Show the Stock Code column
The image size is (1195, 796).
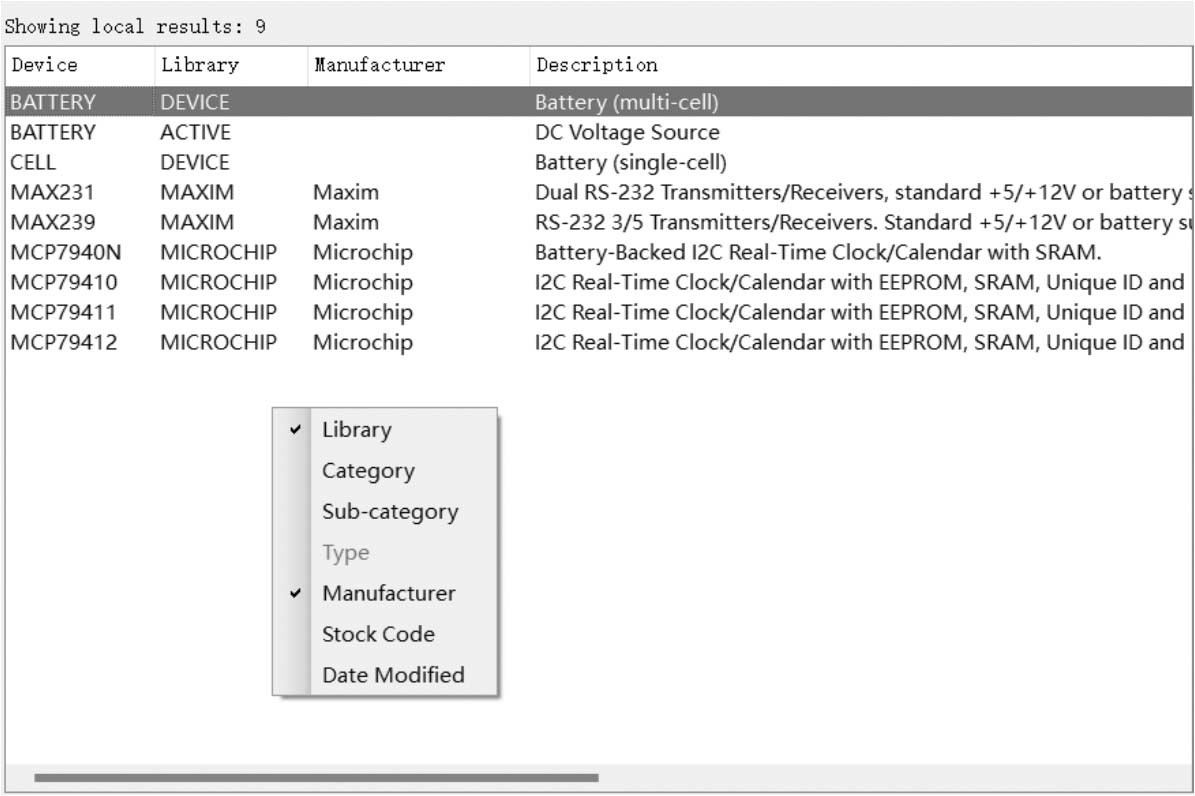tap(377, 634)
